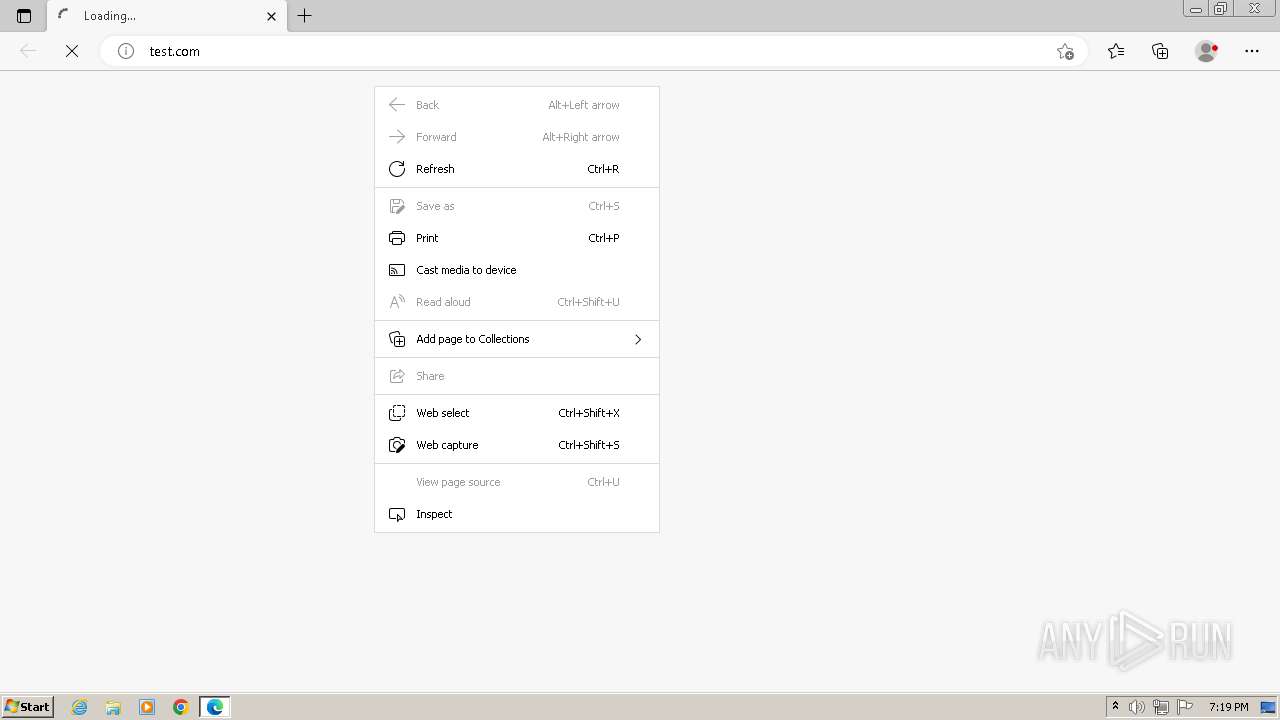Click the Refresh circular arrow icon

coord(397,169)
